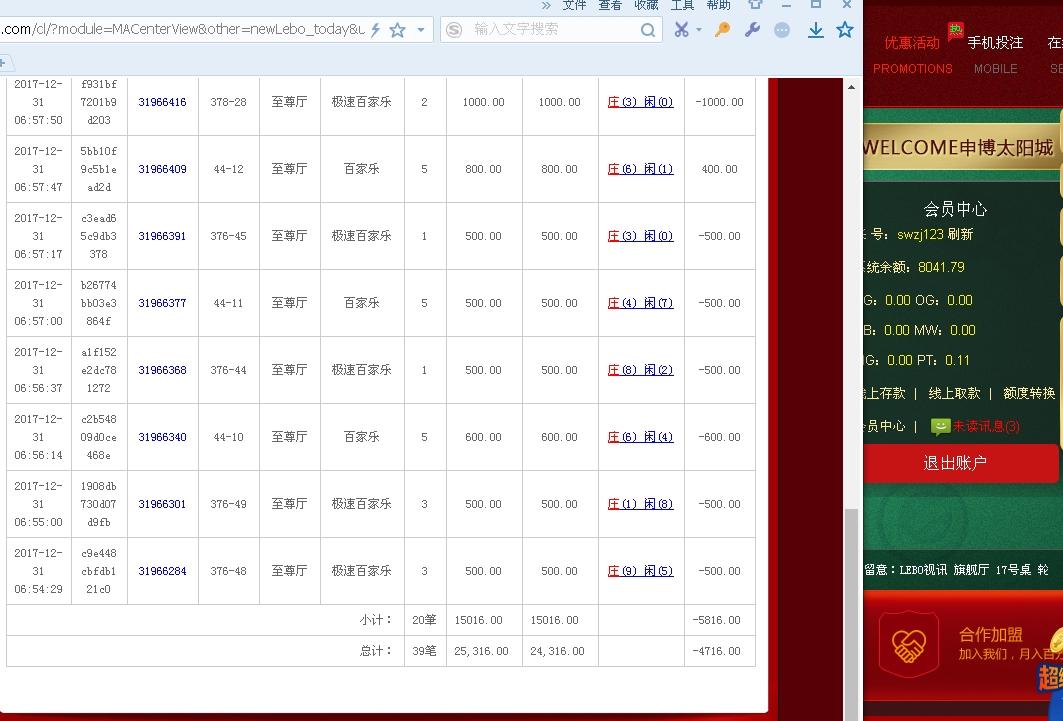Click the search magnifier in text search box
This screenshot has width=1063, height=721.
648,30
